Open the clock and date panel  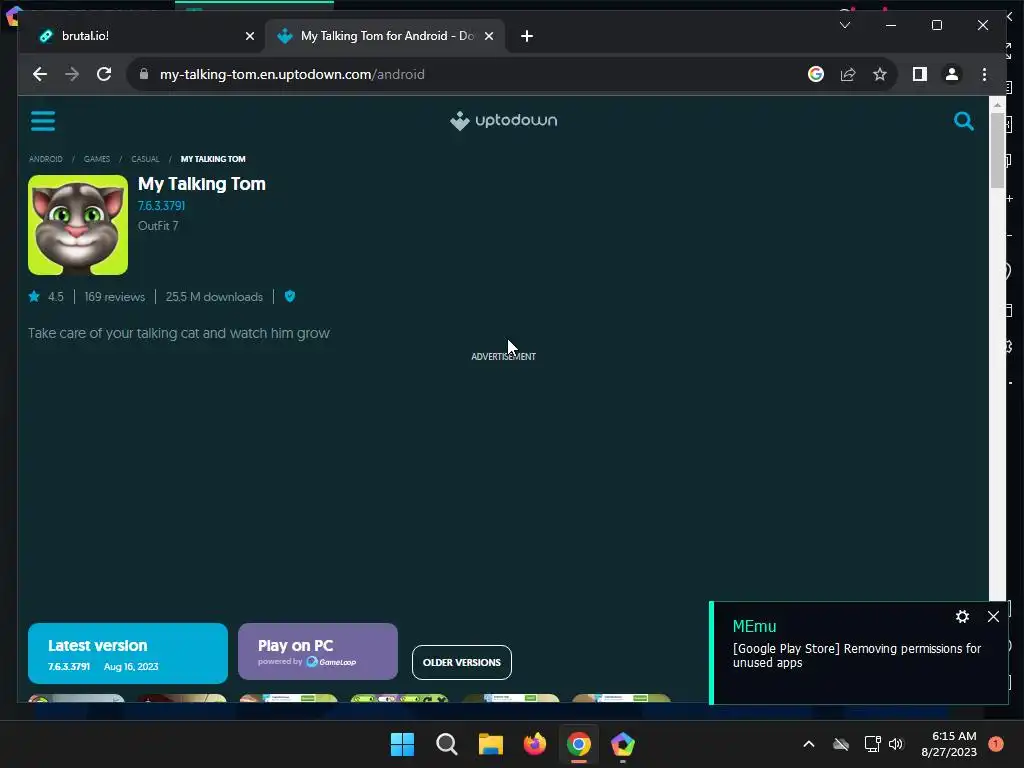948,744
